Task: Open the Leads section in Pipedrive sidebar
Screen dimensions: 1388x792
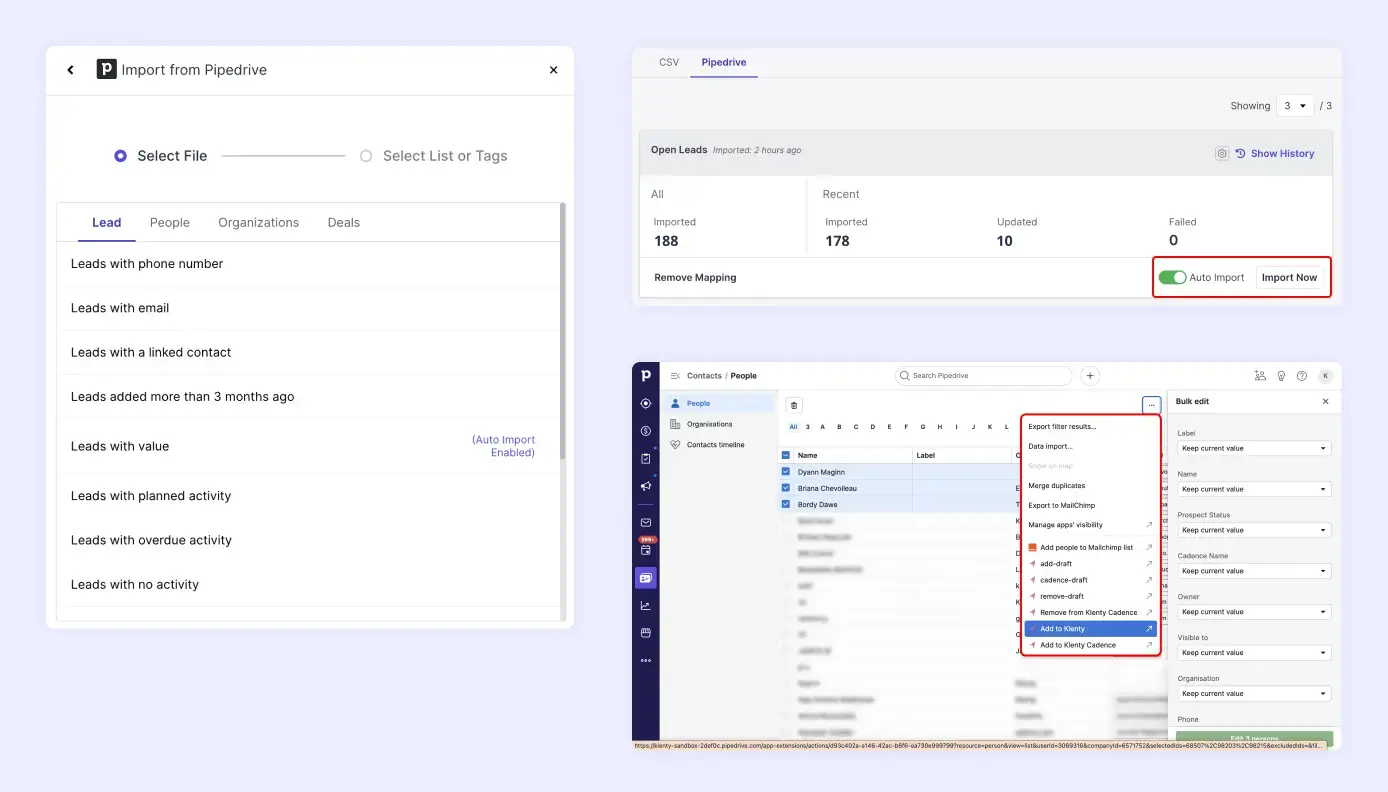Action: point(646,404)
